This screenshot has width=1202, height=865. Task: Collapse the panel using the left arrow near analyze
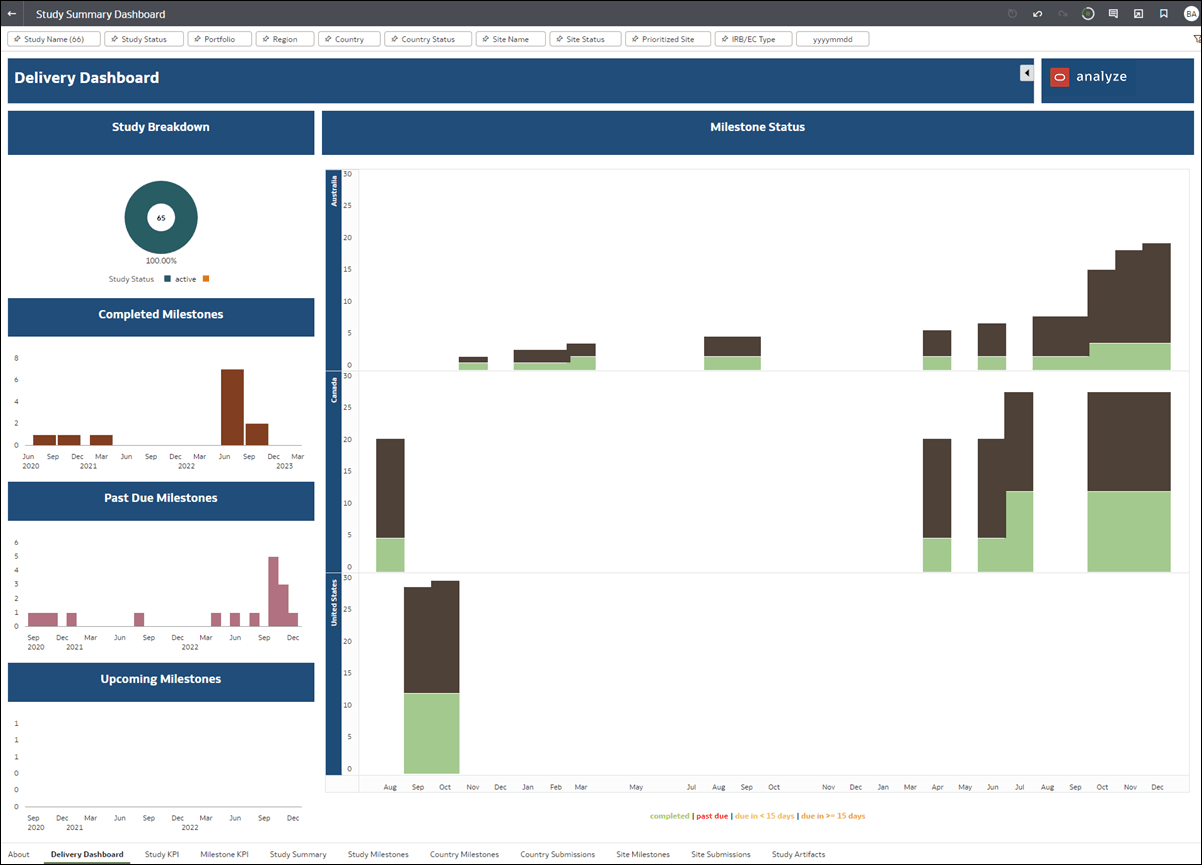tap(1026, 72)
